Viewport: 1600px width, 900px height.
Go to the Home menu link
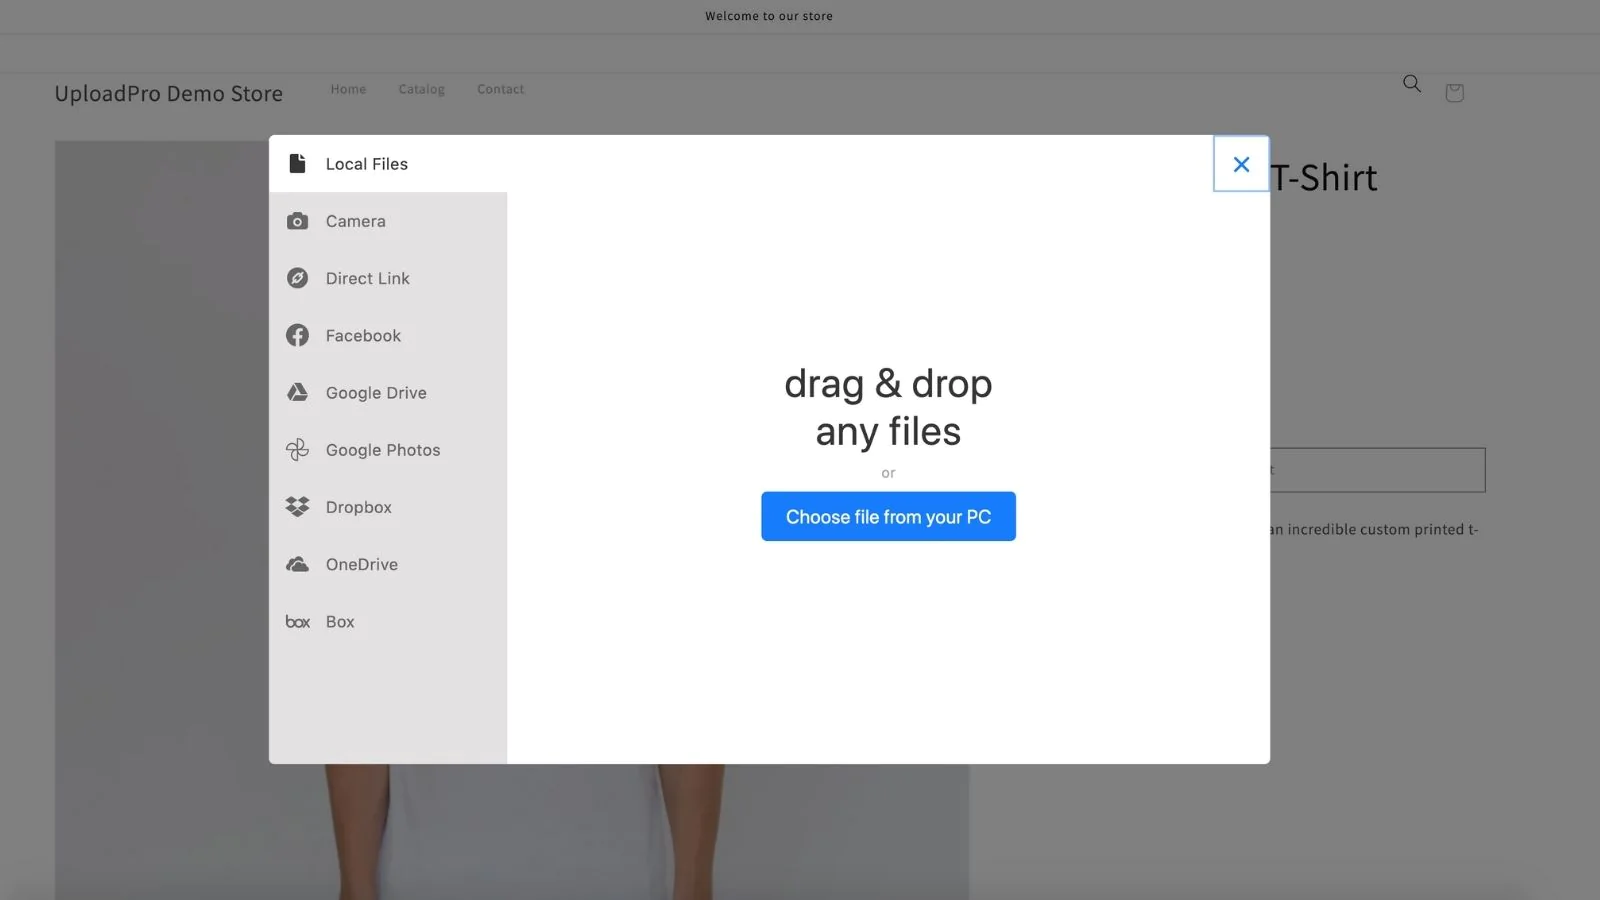pyautogui.click(x=348, y=89)
